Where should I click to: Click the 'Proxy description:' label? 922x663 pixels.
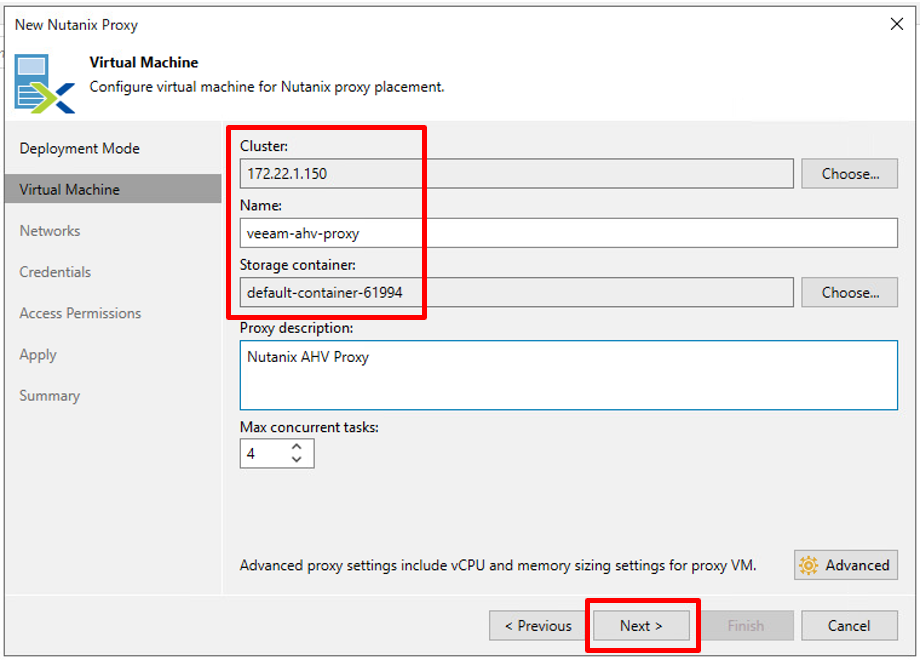(x=296, y=328)
